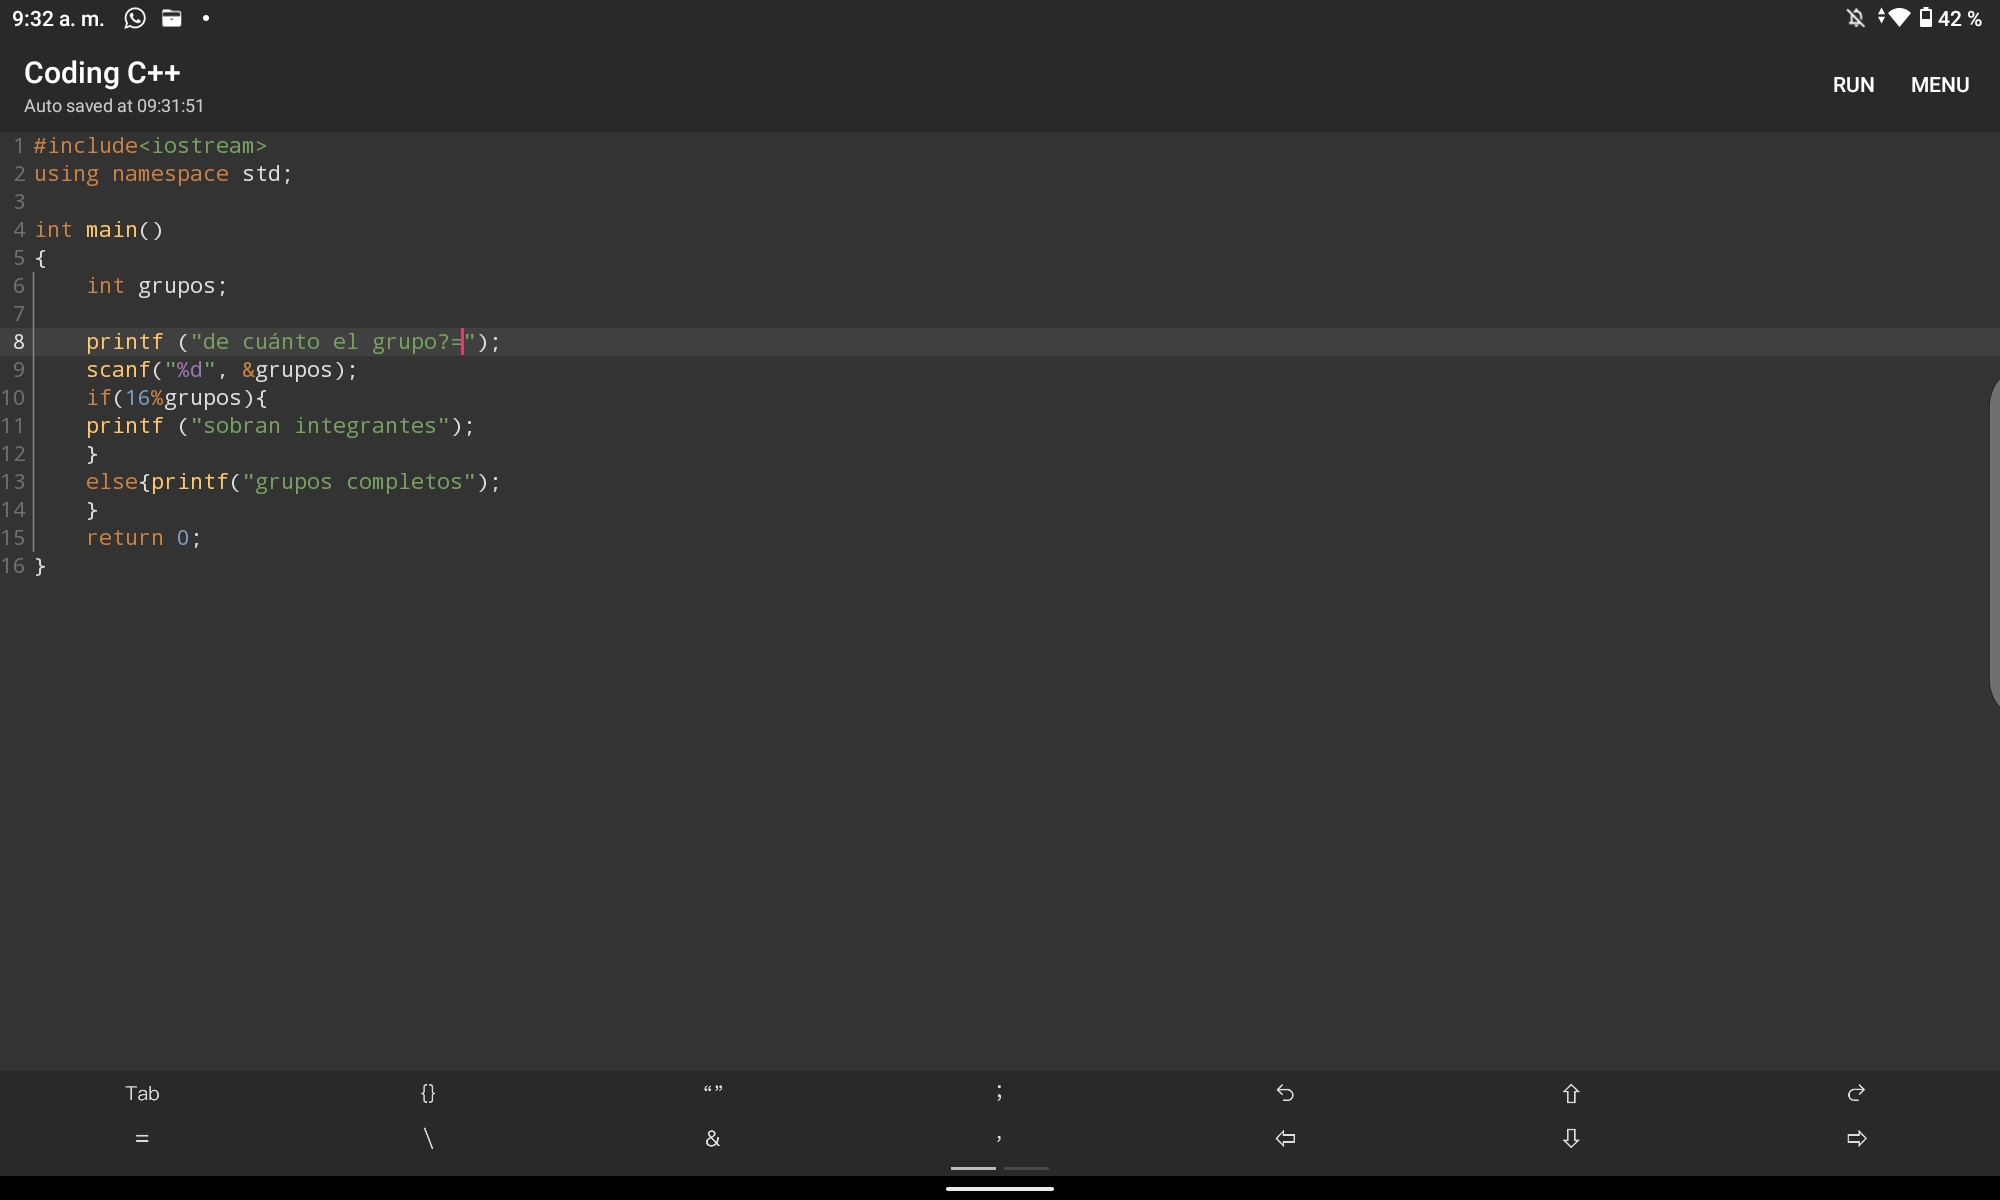Insert an equals sign from shortcut bar

[142, 1138]
